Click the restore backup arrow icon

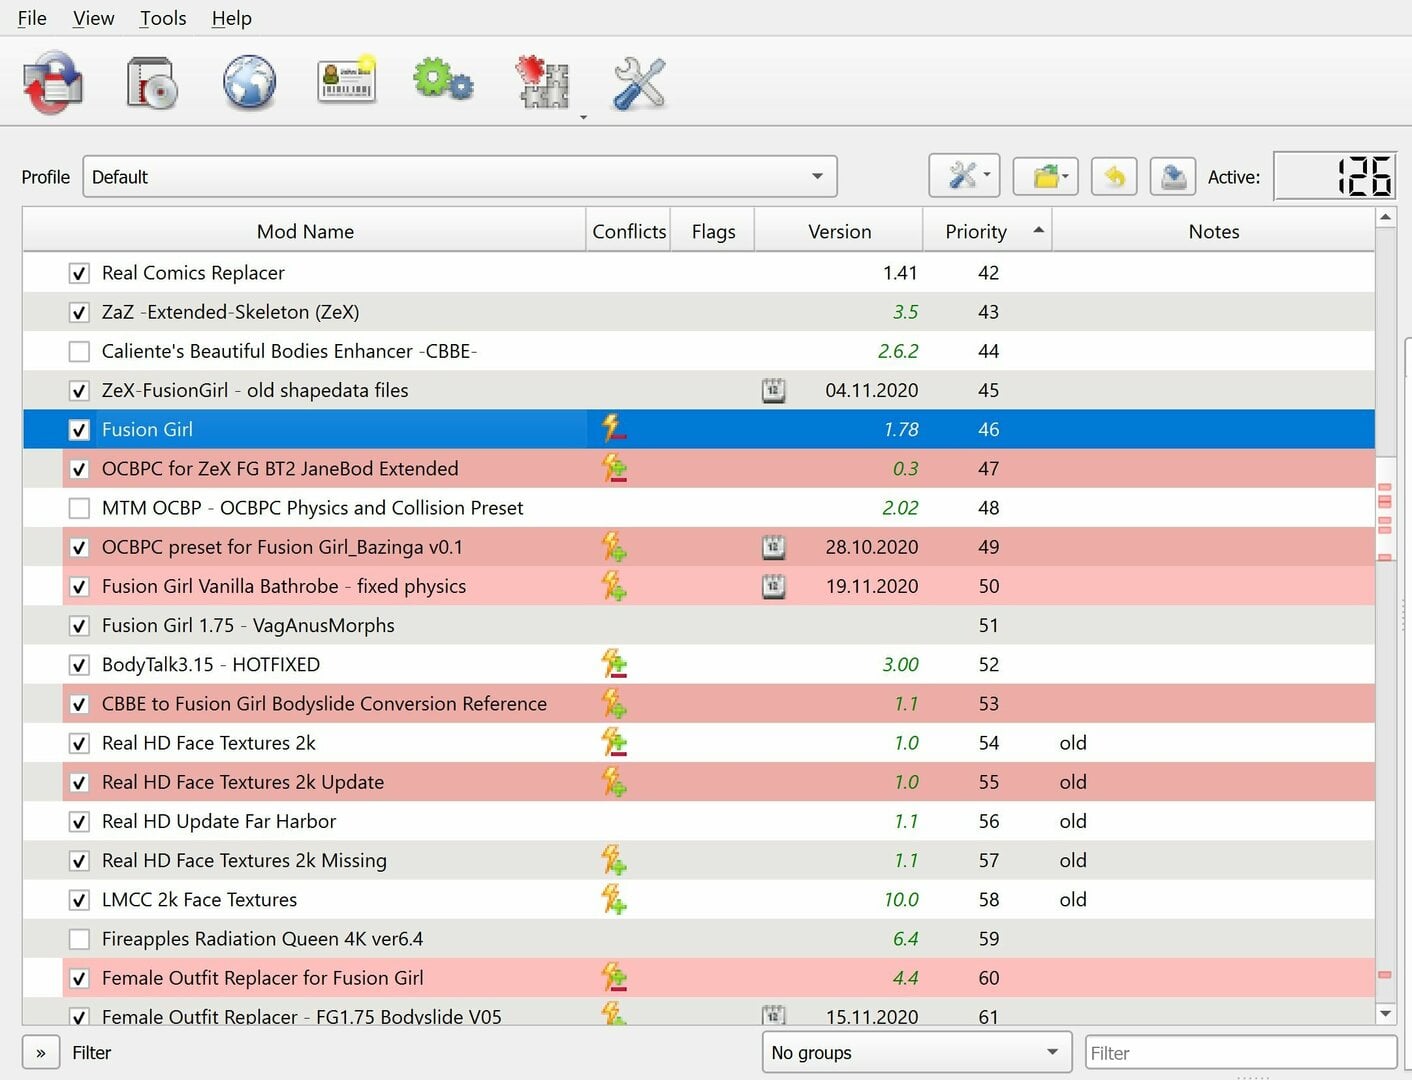coord(1114,177)
